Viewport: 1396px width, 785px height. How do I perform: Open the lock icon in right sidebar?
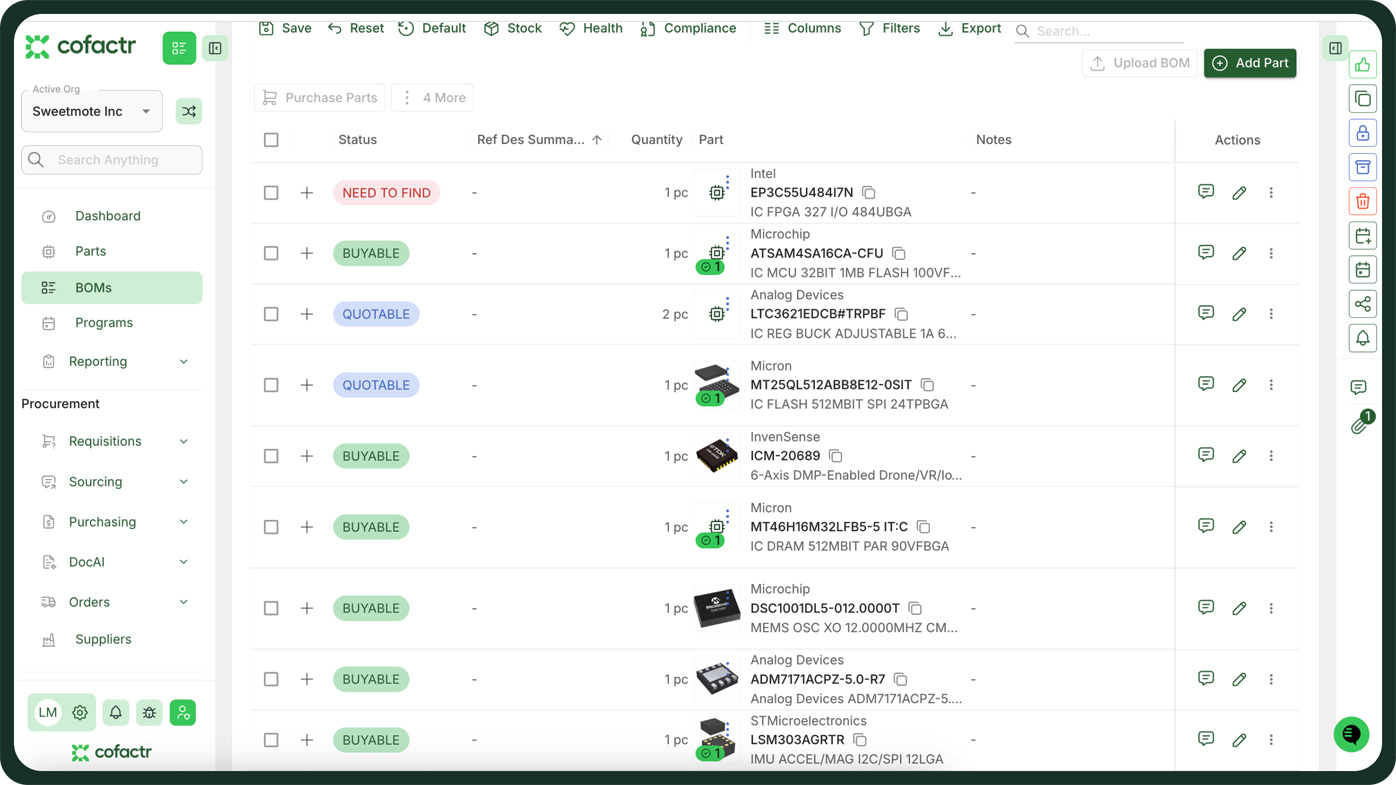1362,133
